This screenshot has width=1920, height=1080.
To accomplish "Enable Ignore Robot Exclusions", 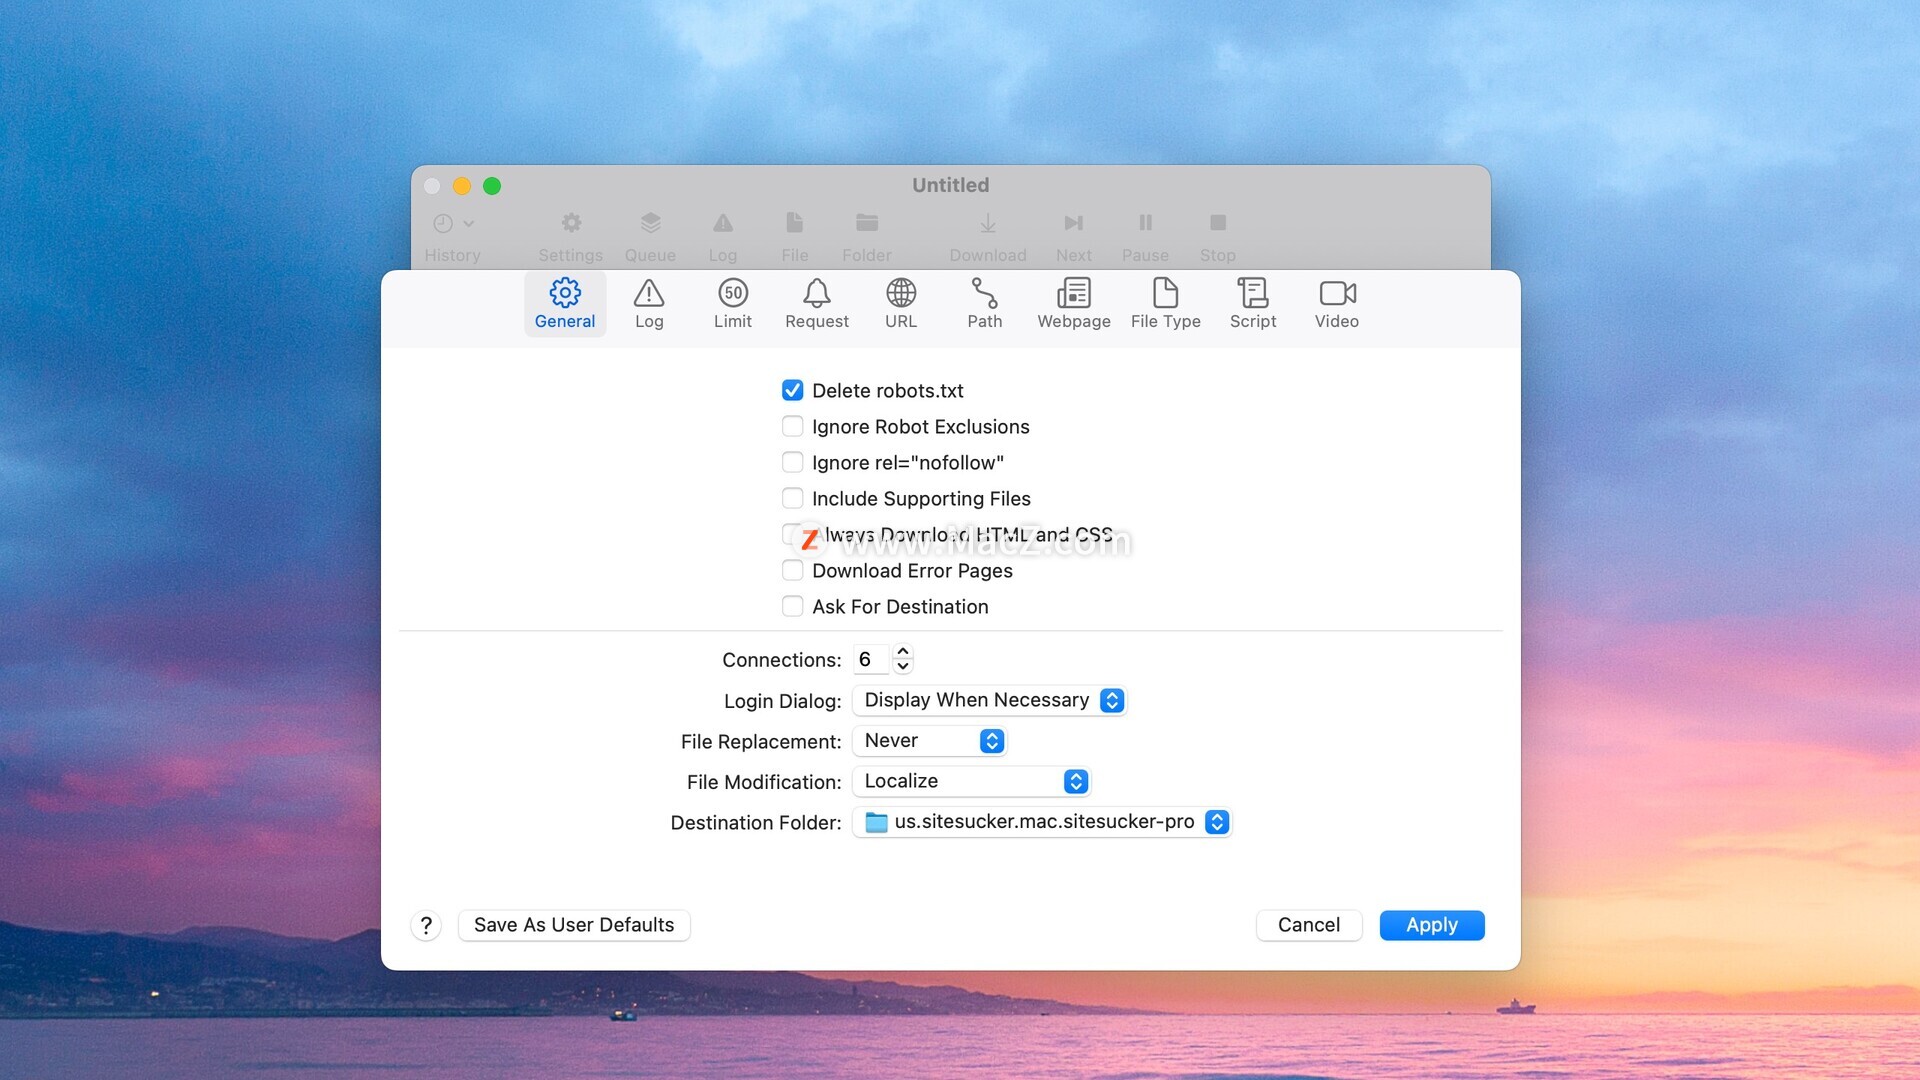I will pyautogui.click(x=792, y=426).
